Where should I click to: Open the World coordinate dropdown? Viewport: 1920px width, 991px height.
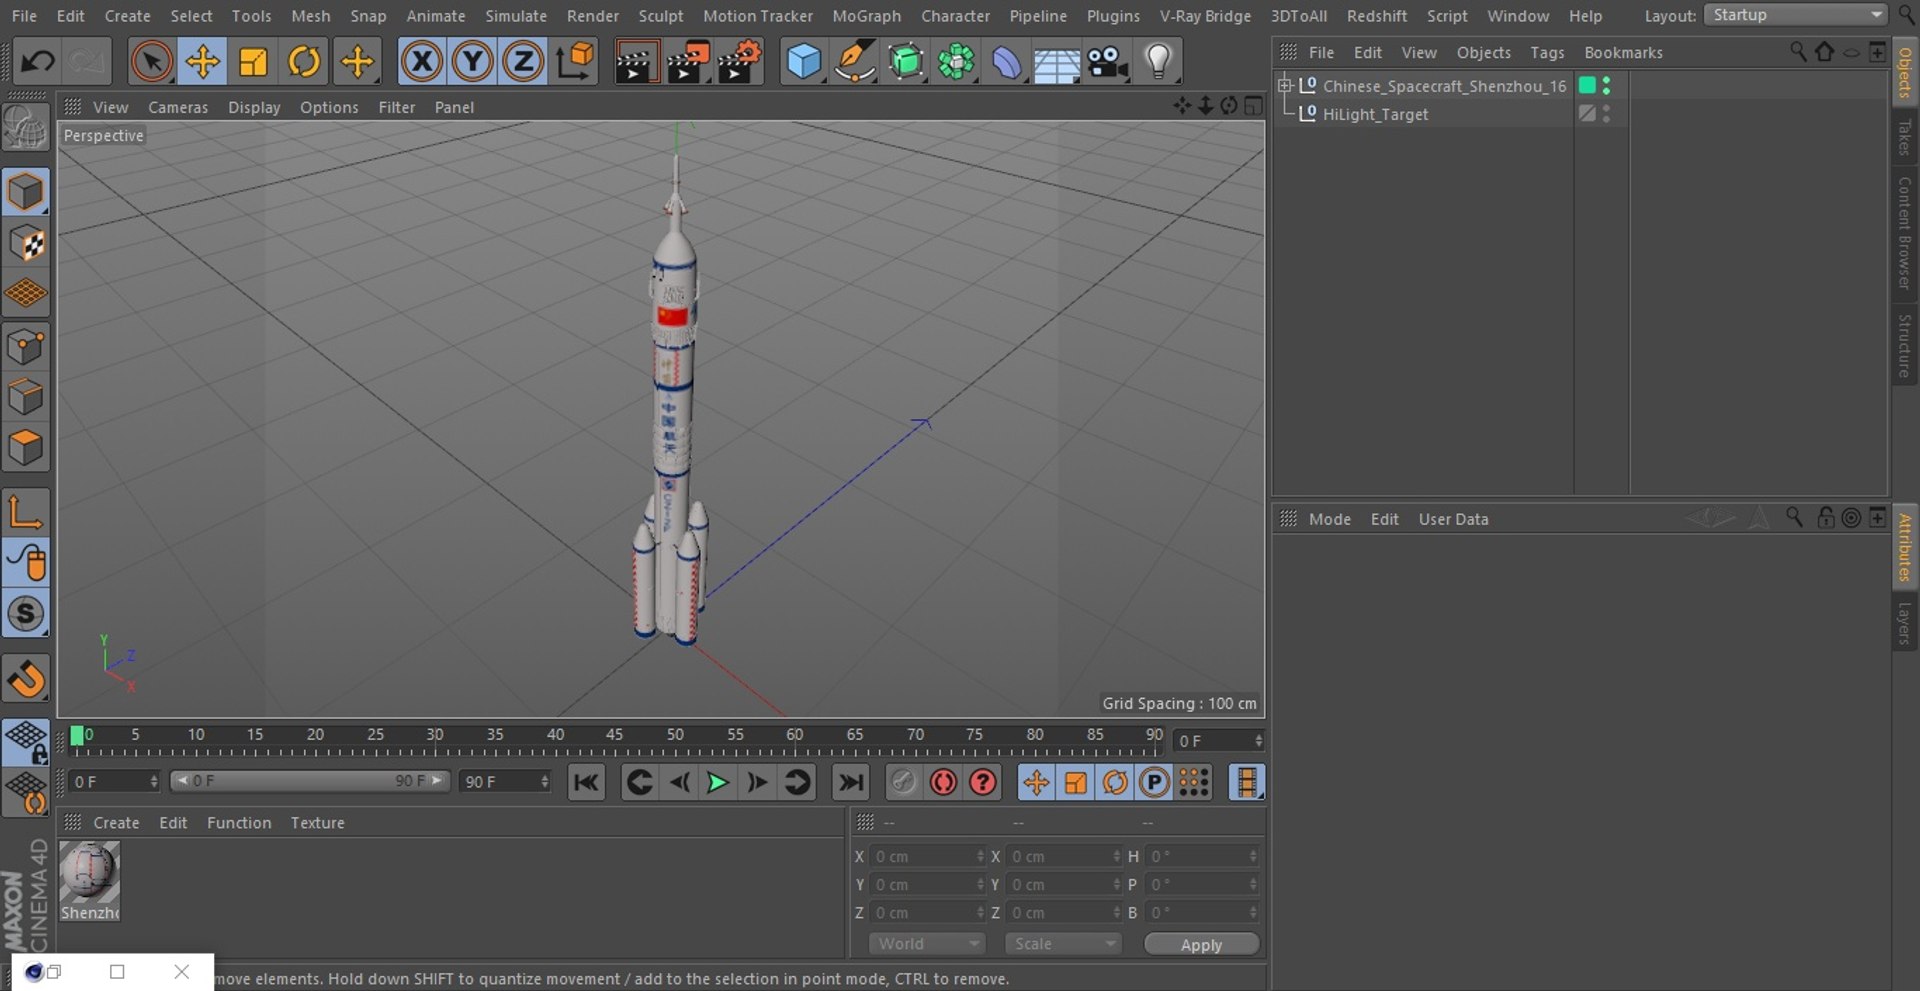pyautogui.click(x=926, y=944)
